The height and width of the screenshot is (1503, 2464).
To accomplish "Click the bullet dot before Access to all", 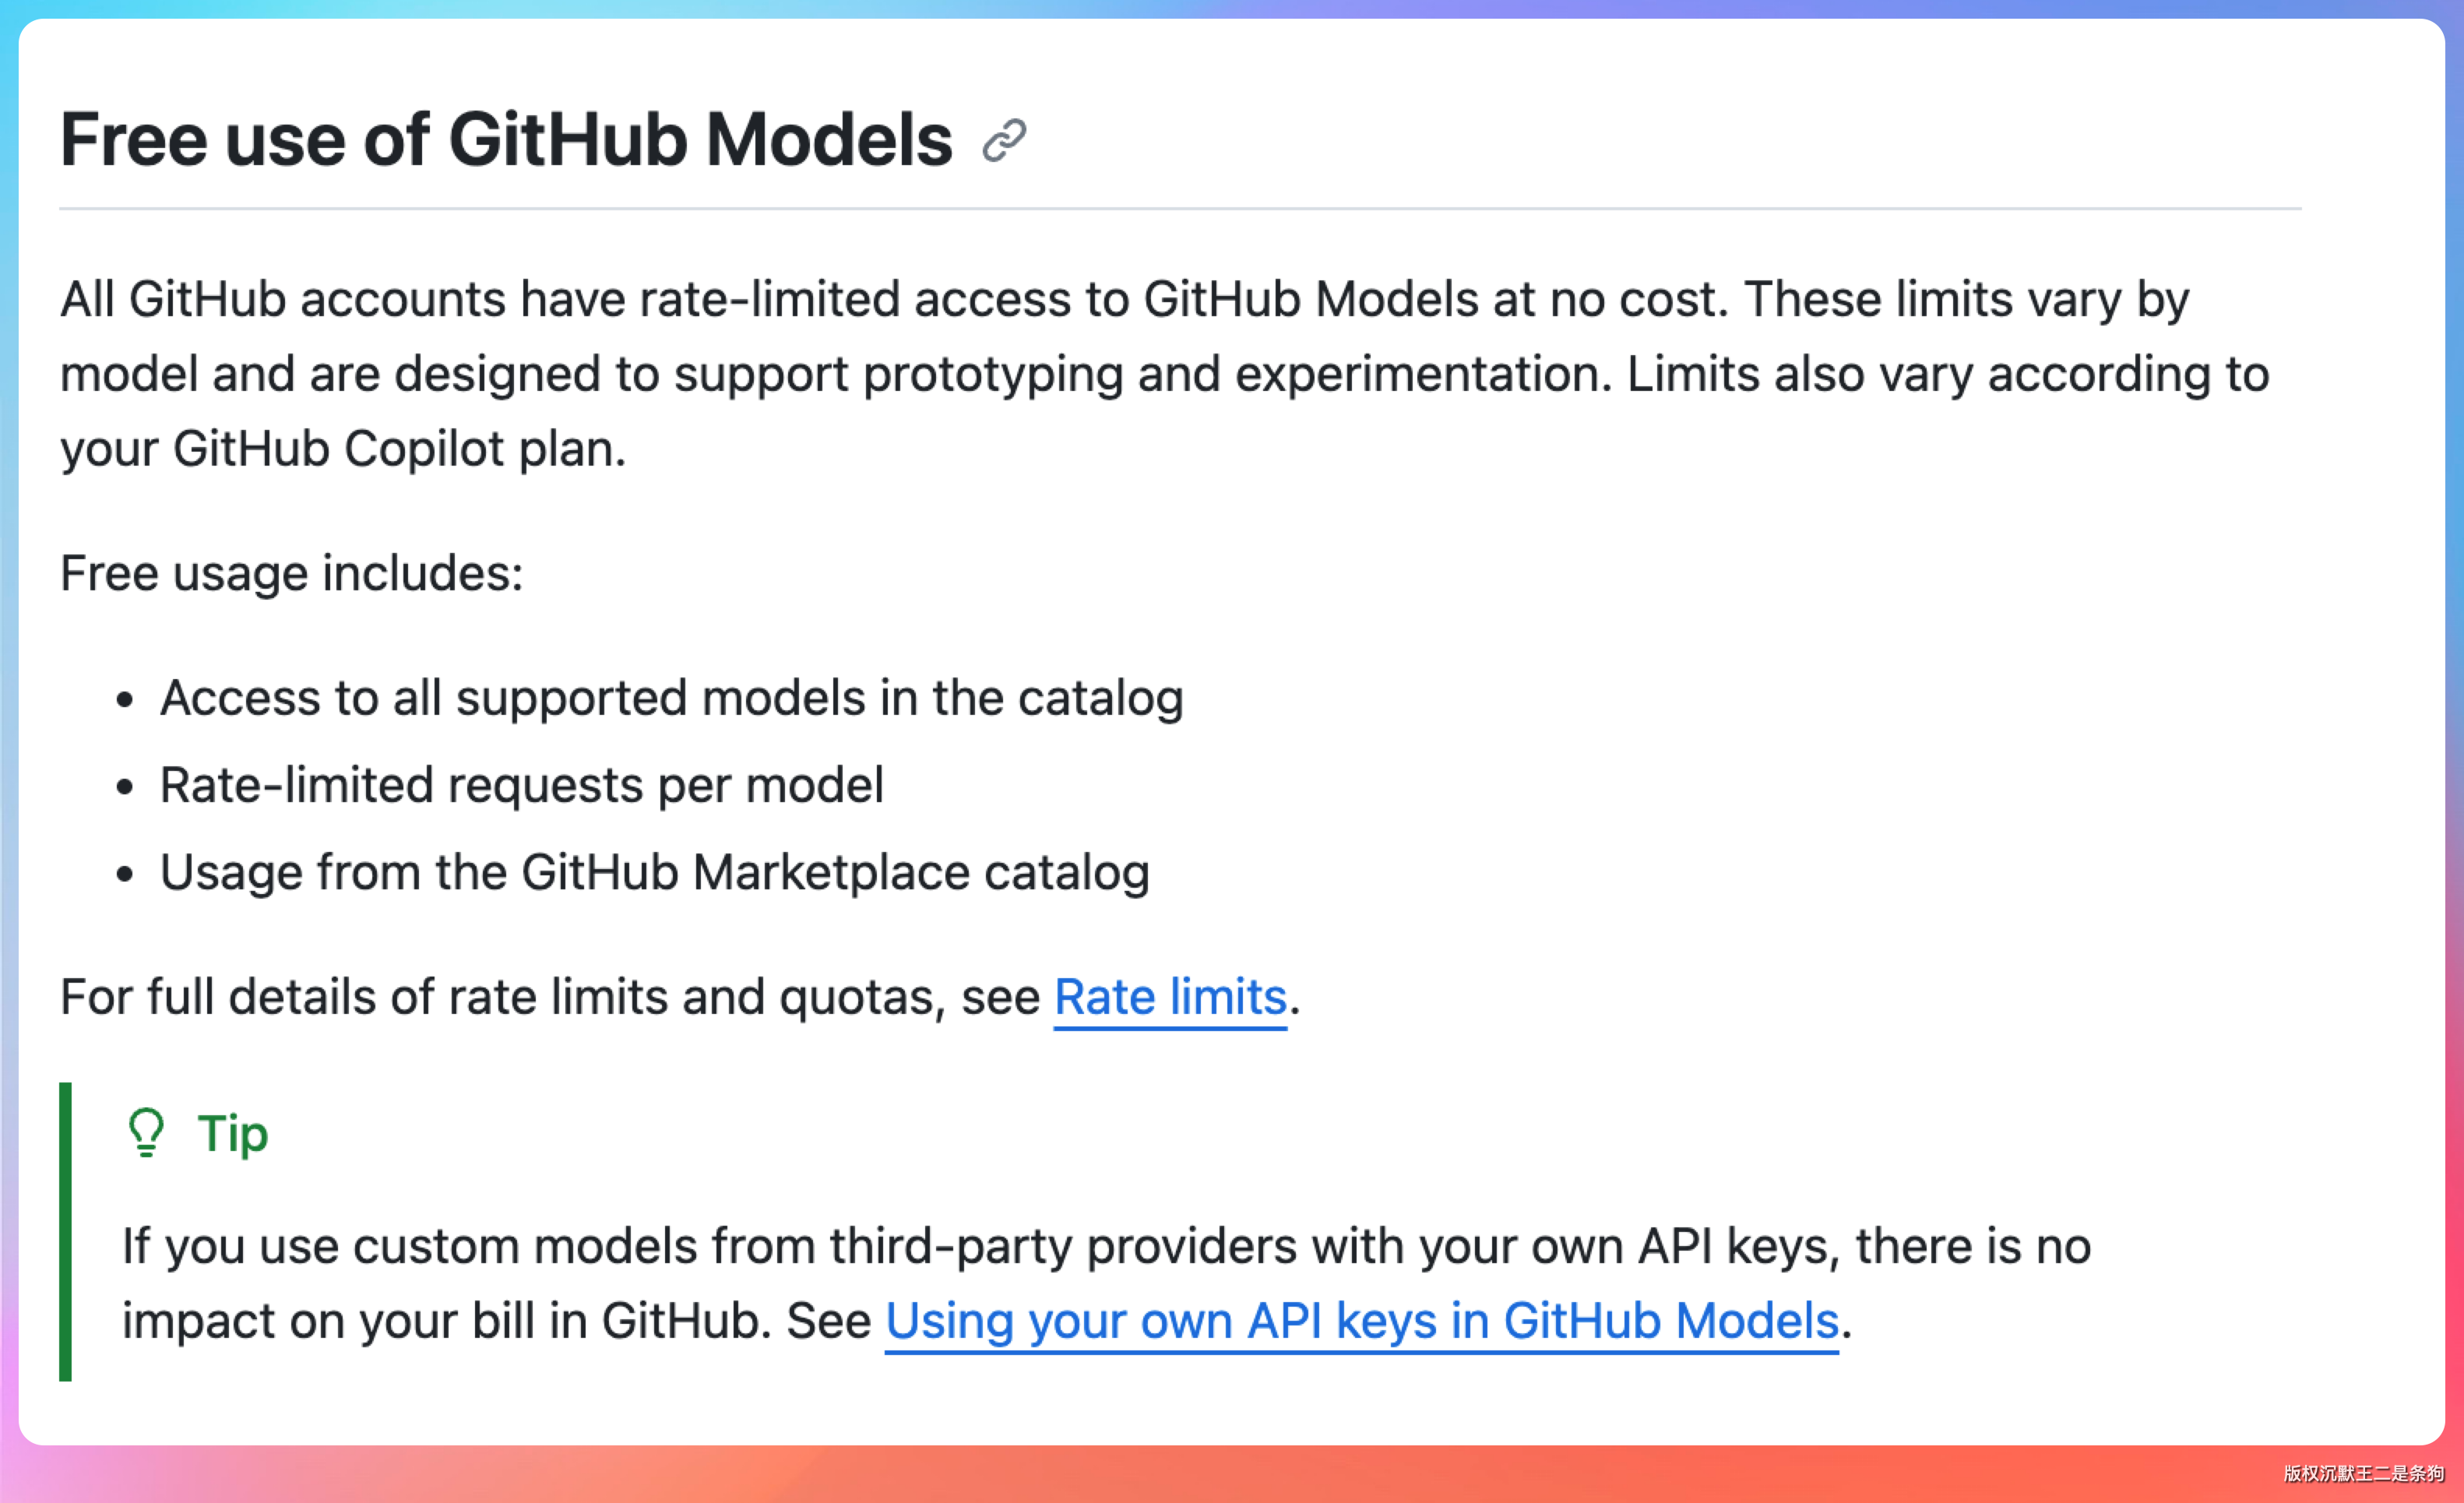I will click(x=124, y=700).
